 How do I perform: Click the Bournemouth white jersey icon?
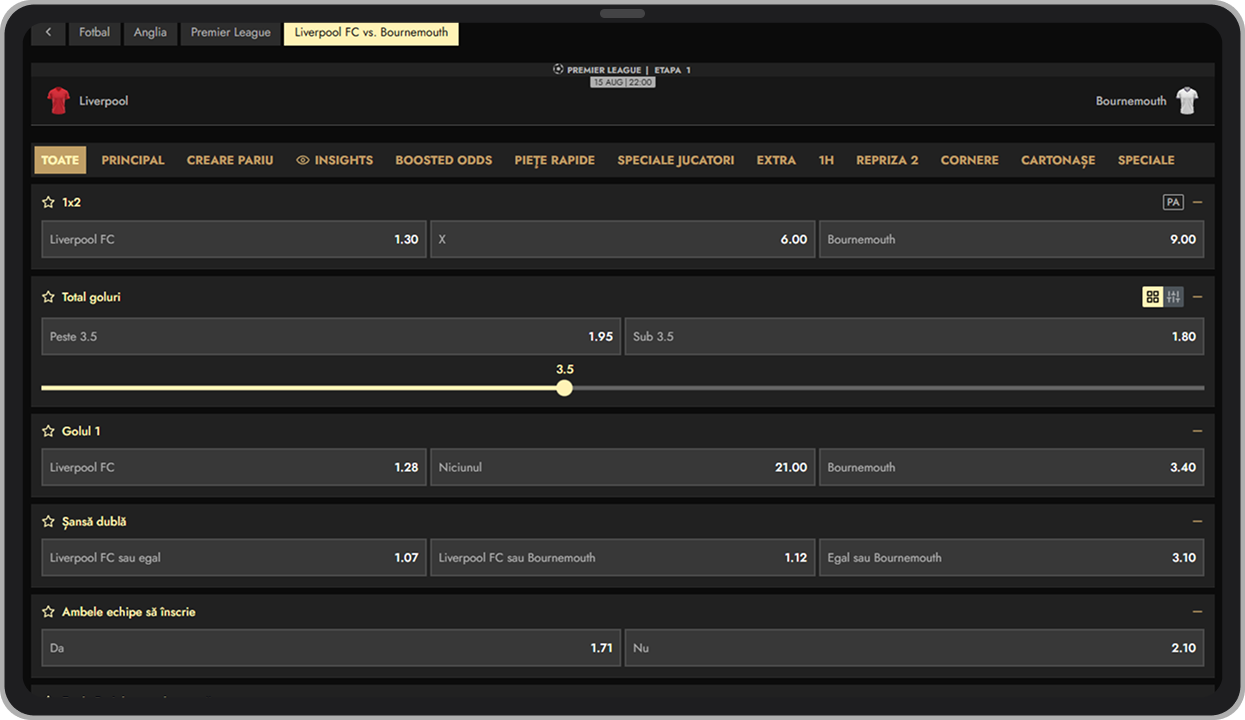pos(1187,101)
